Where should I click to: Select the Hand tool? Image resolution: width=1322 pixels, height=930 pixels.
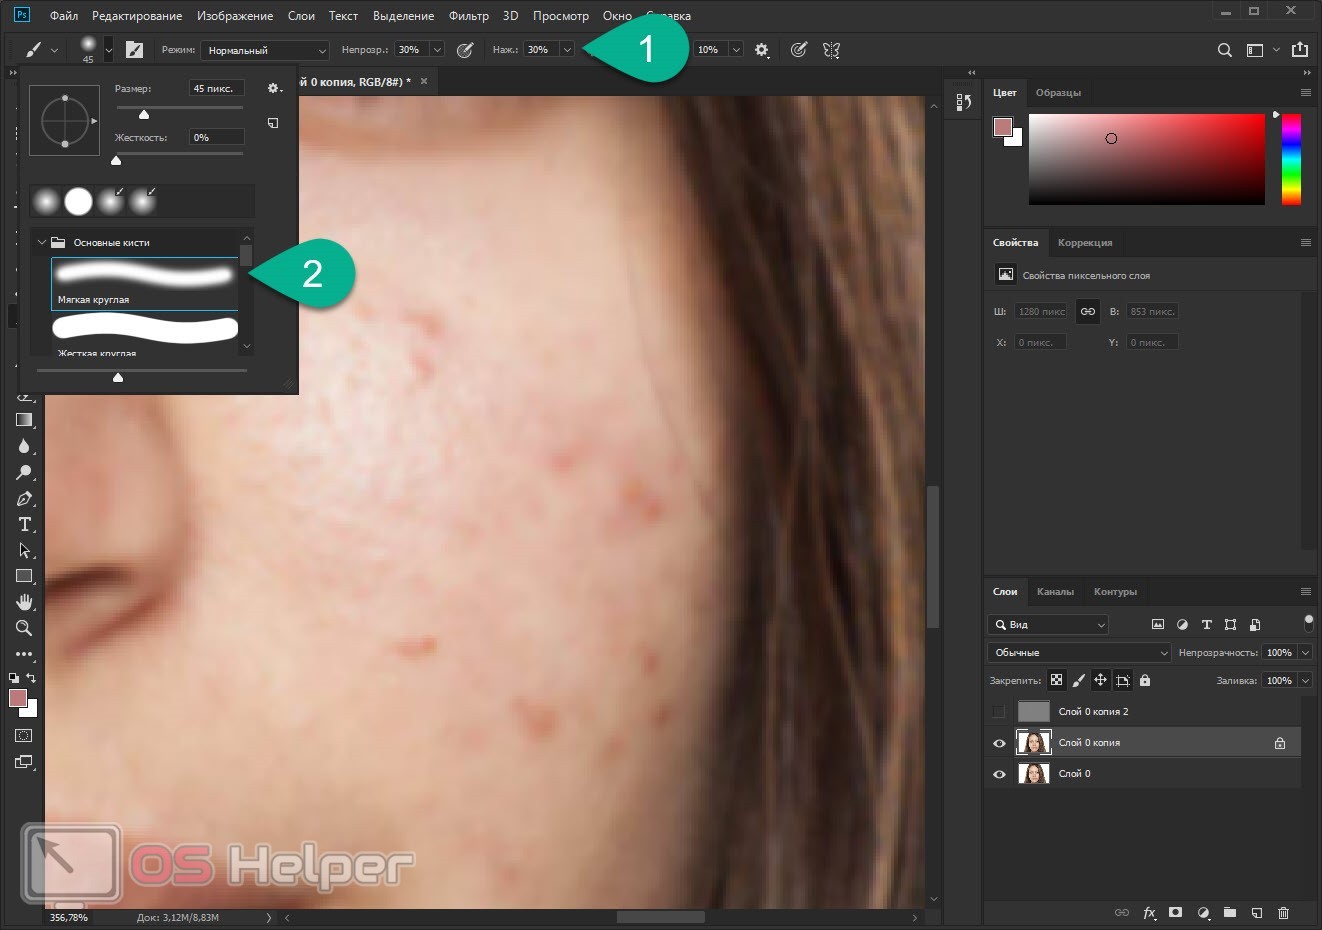(24, 602)
